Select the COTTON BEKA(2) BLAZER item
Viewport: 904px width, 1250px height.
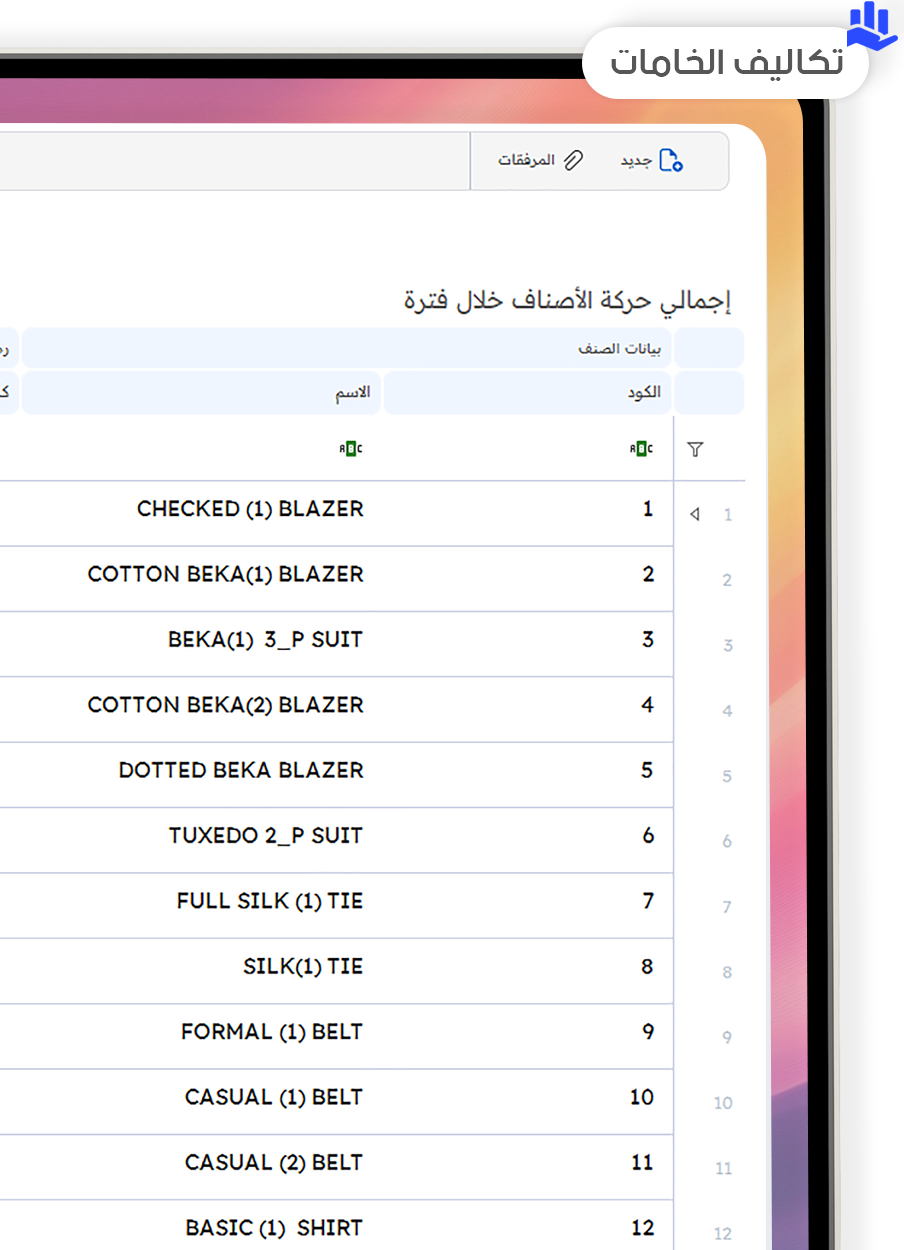(x=226, y=705)
